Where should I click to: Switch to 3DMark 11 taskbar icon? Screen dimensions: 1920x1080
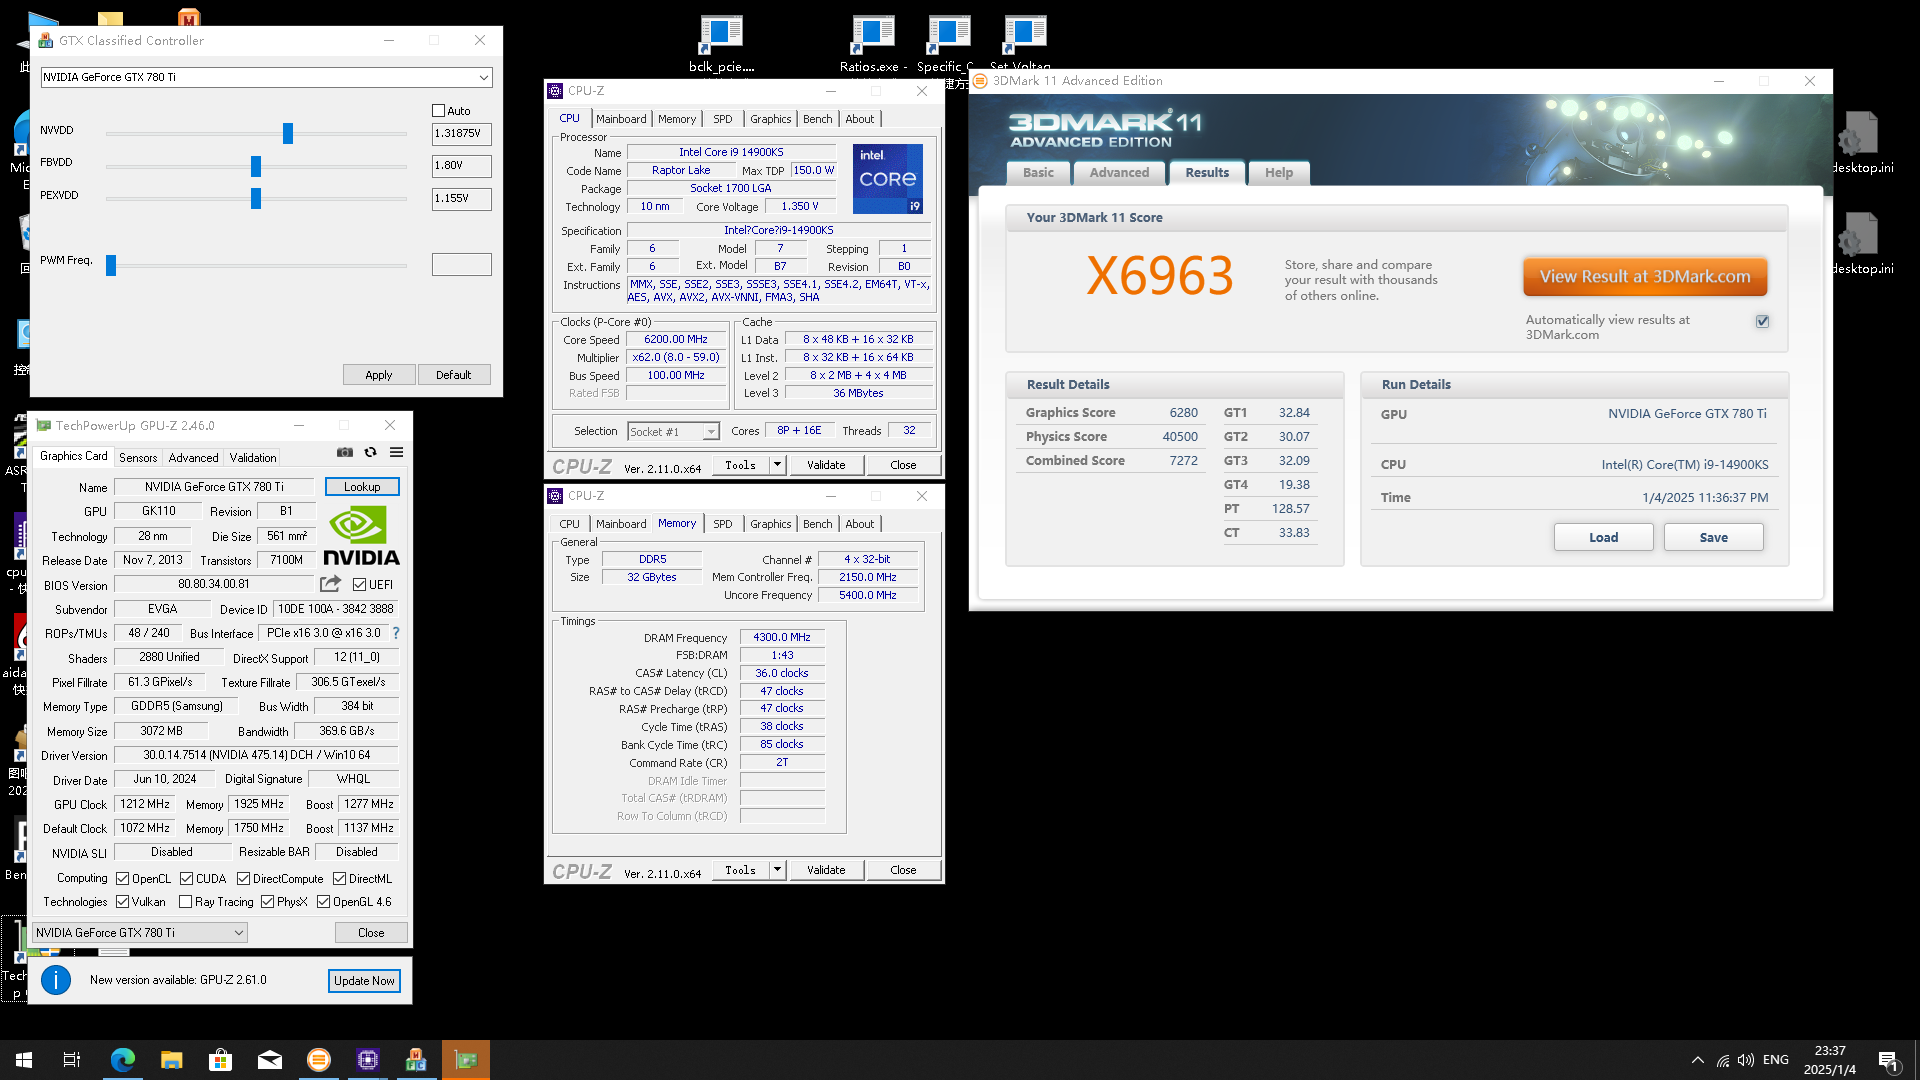click(x=318, y=1060)
